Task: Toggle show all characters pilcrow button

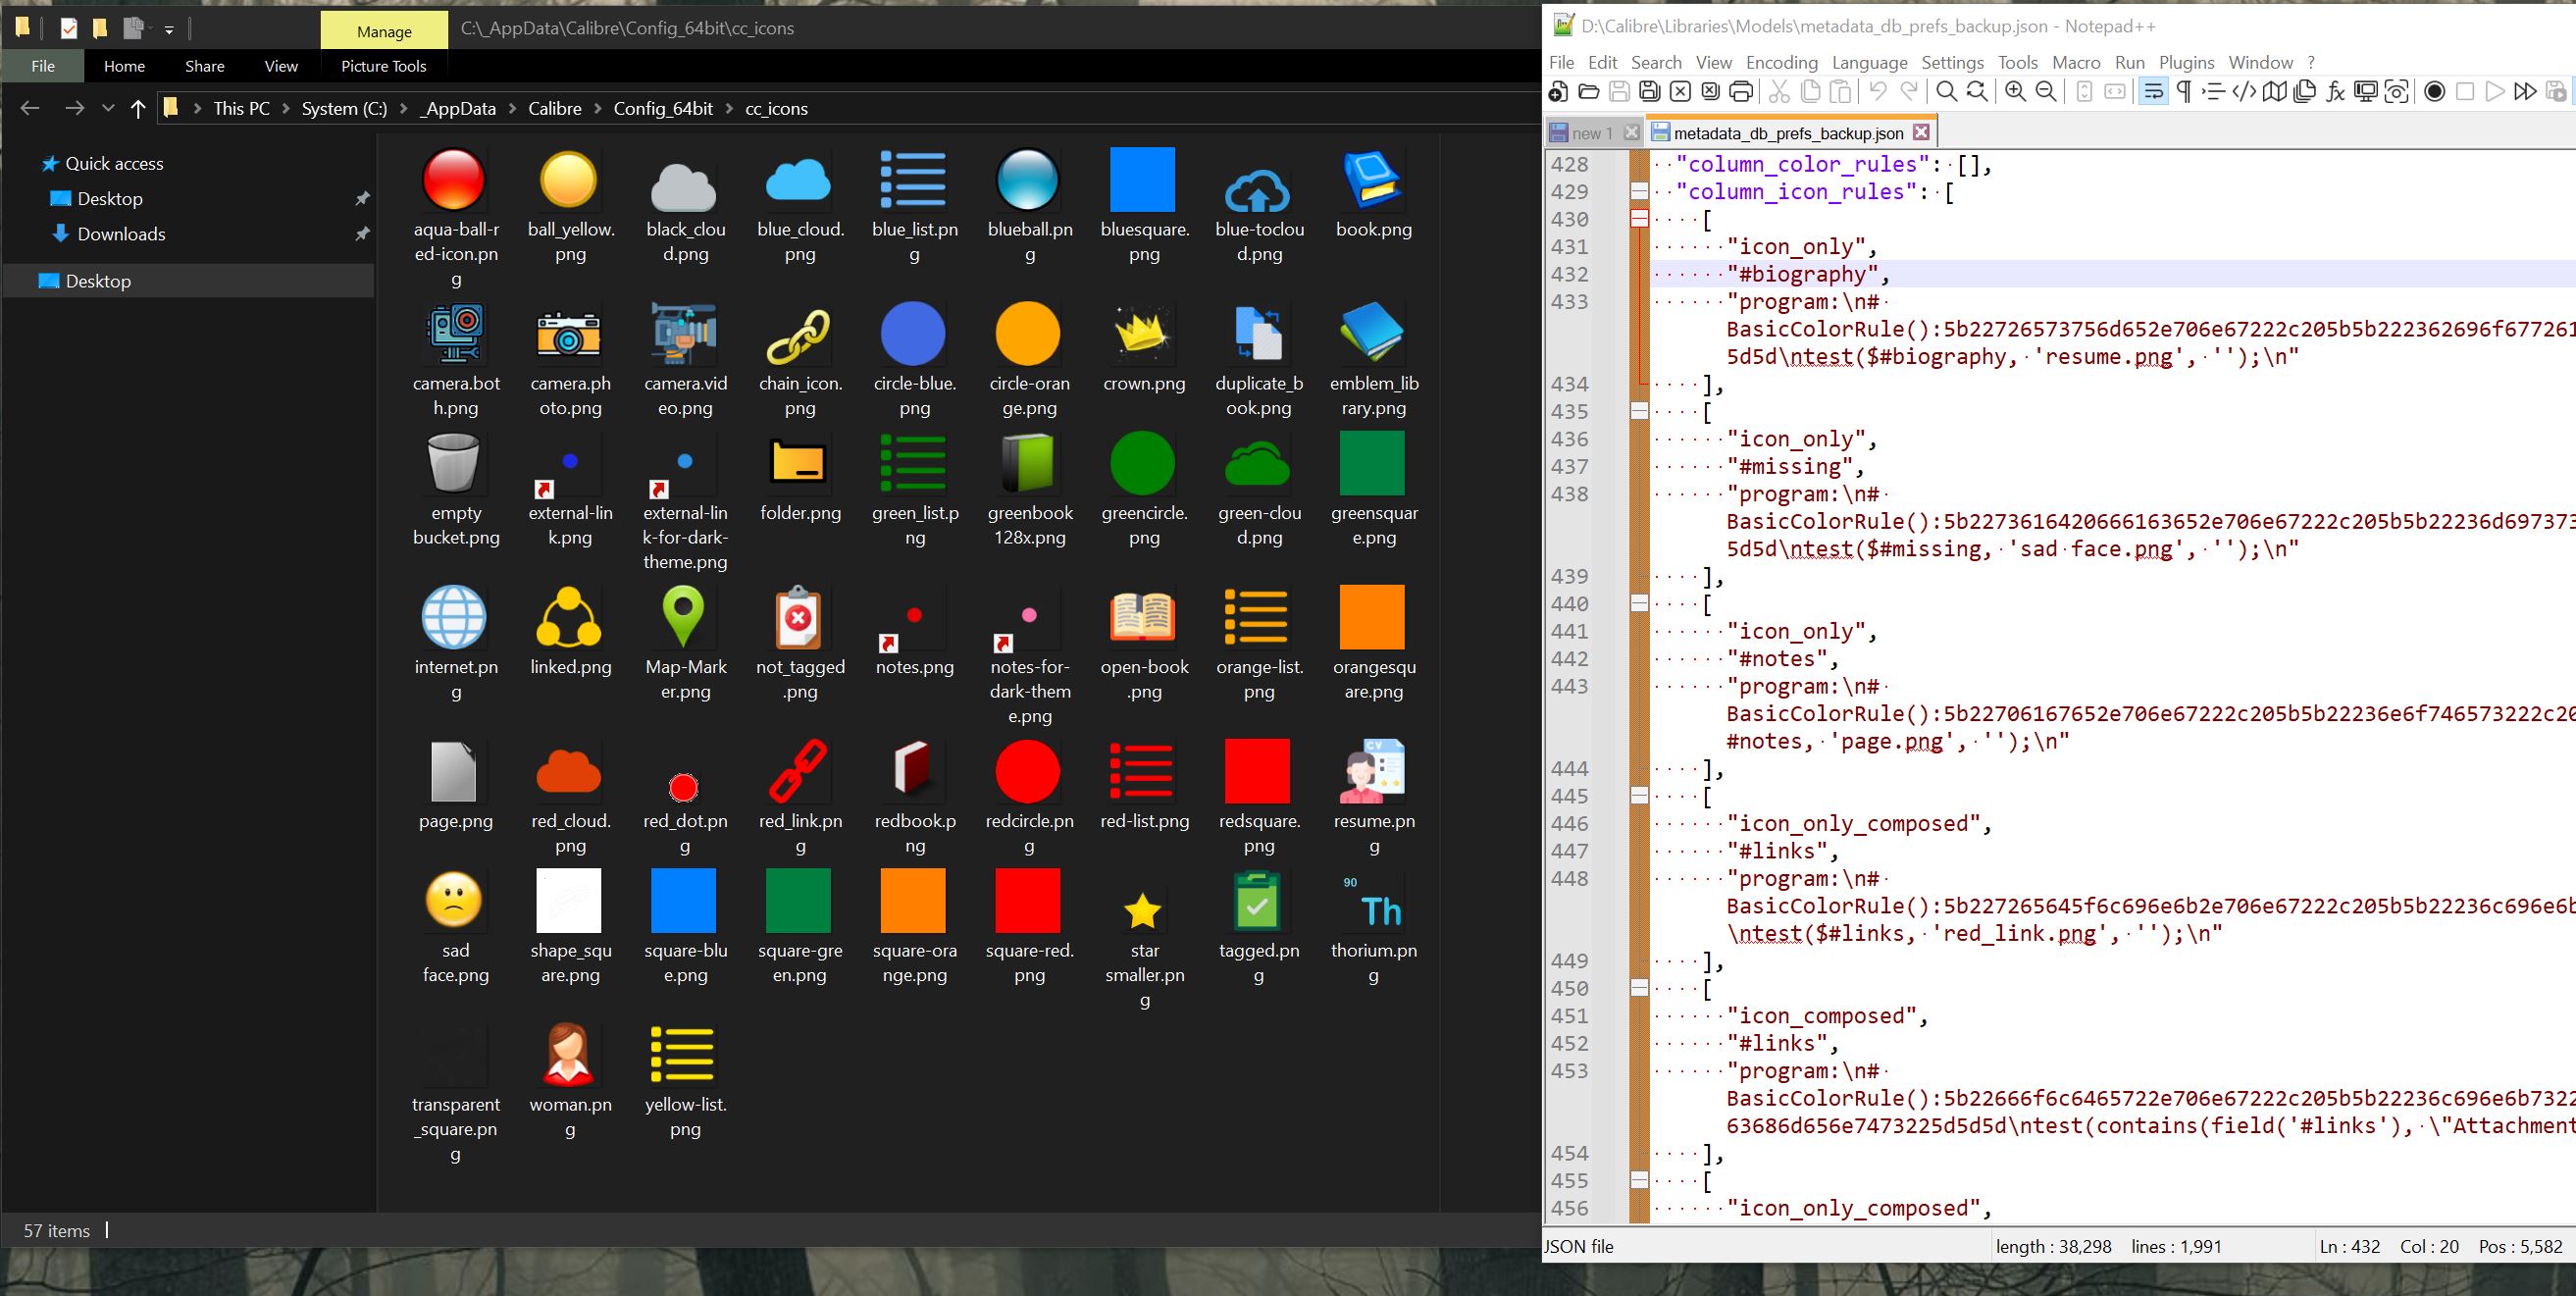Action: [x=2184, y=92]
